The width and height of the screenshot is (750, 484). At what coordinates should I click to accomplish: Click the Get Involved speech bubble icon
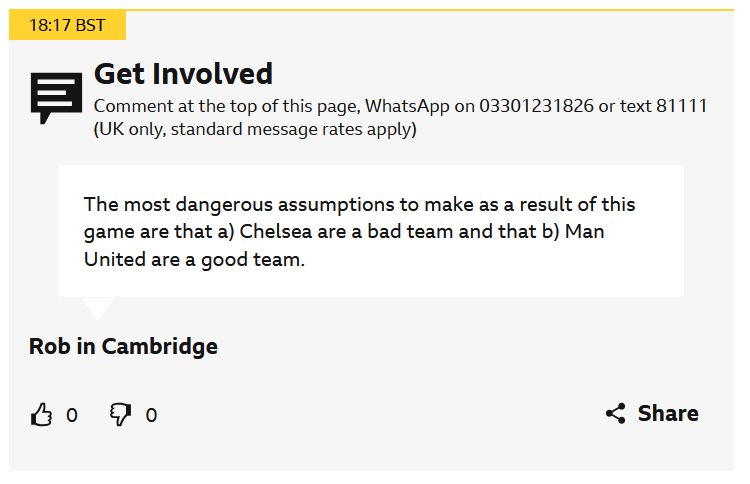point(56,97)
